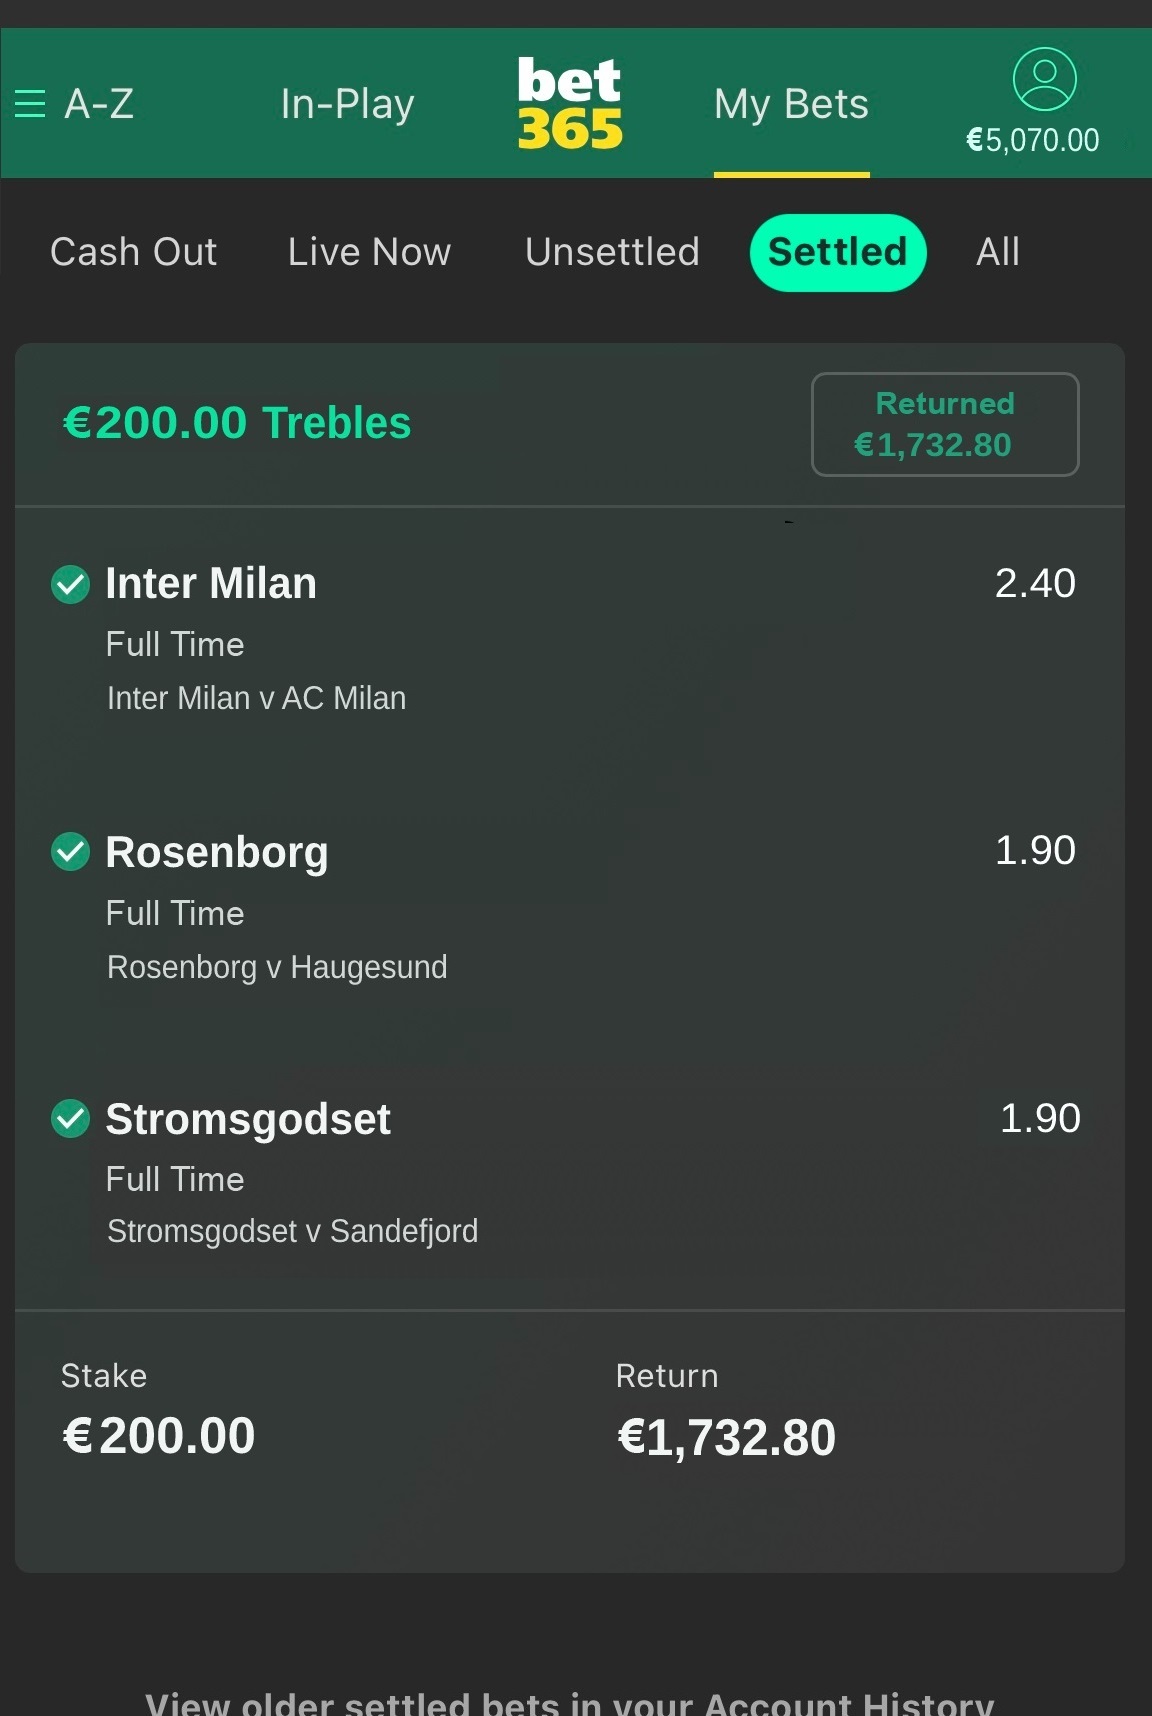Open the In-Play section
The width and height of the screenshot is (1152, 1716).
347,104
